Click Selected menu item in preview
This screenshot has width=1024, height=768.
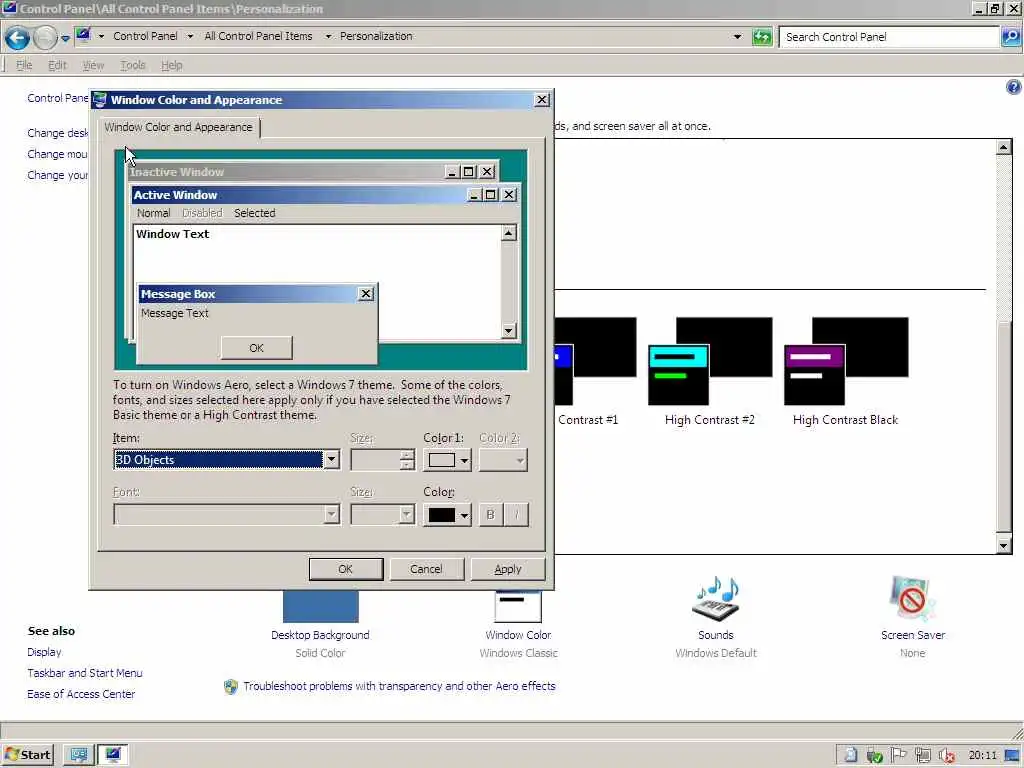(x=255, y=213)
